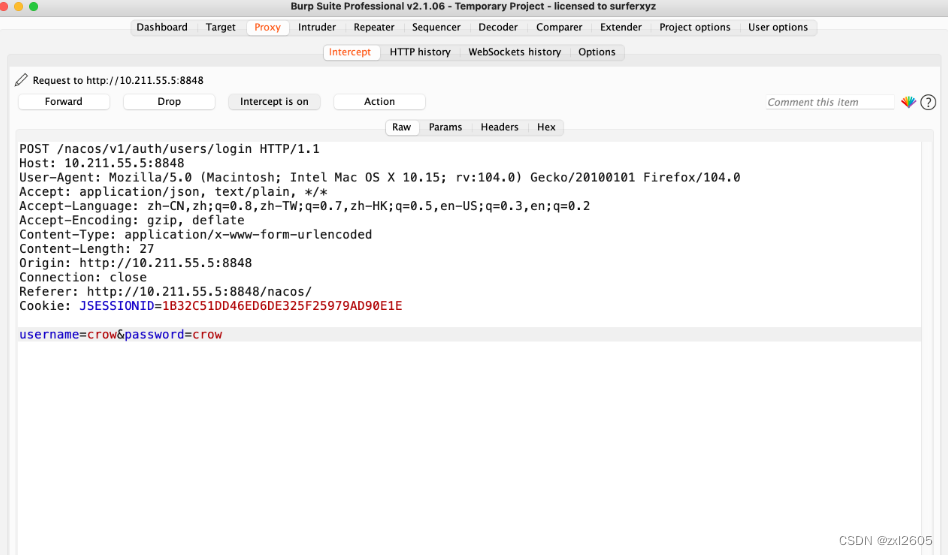
Task: Click the Accept: application/json header line
Action: tap(174, 192)
